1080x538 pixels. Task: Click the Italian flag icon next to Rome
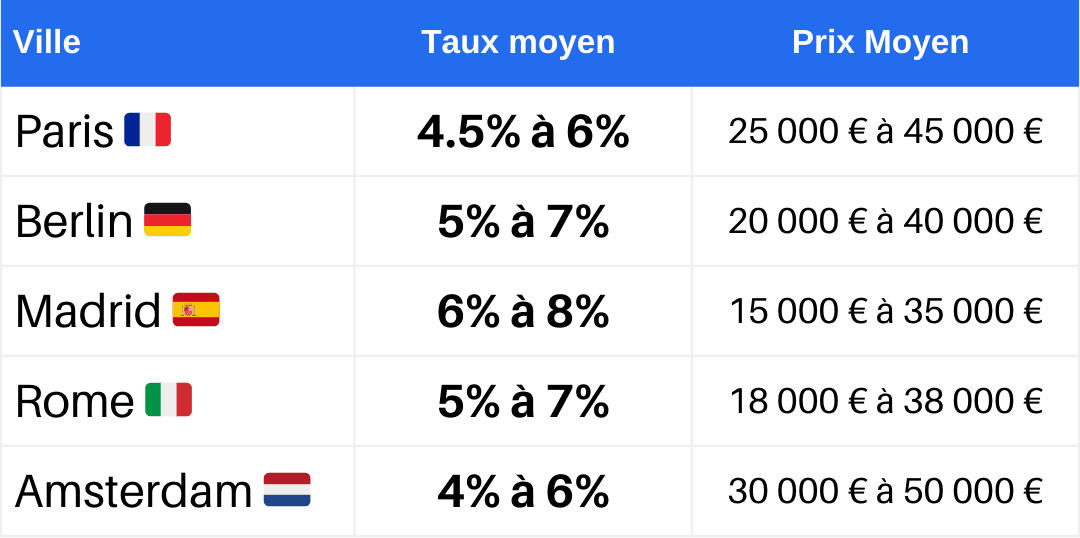coord(168,400)
